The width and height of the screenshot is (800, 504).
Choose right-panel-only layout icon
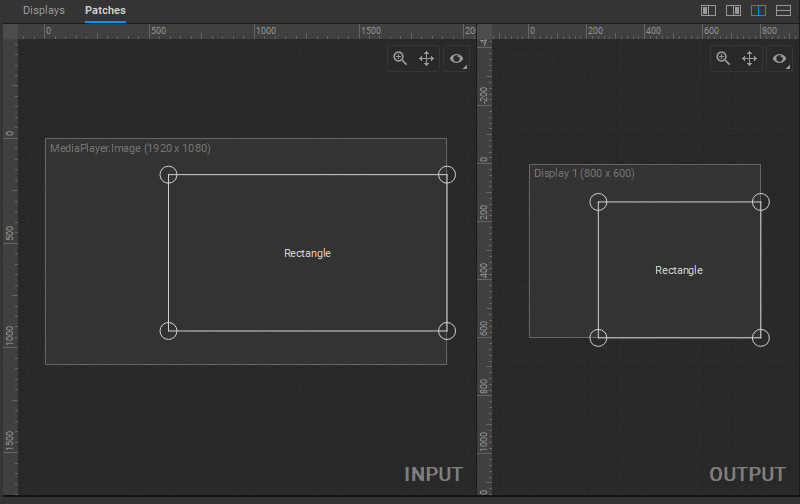coord(733,10)
